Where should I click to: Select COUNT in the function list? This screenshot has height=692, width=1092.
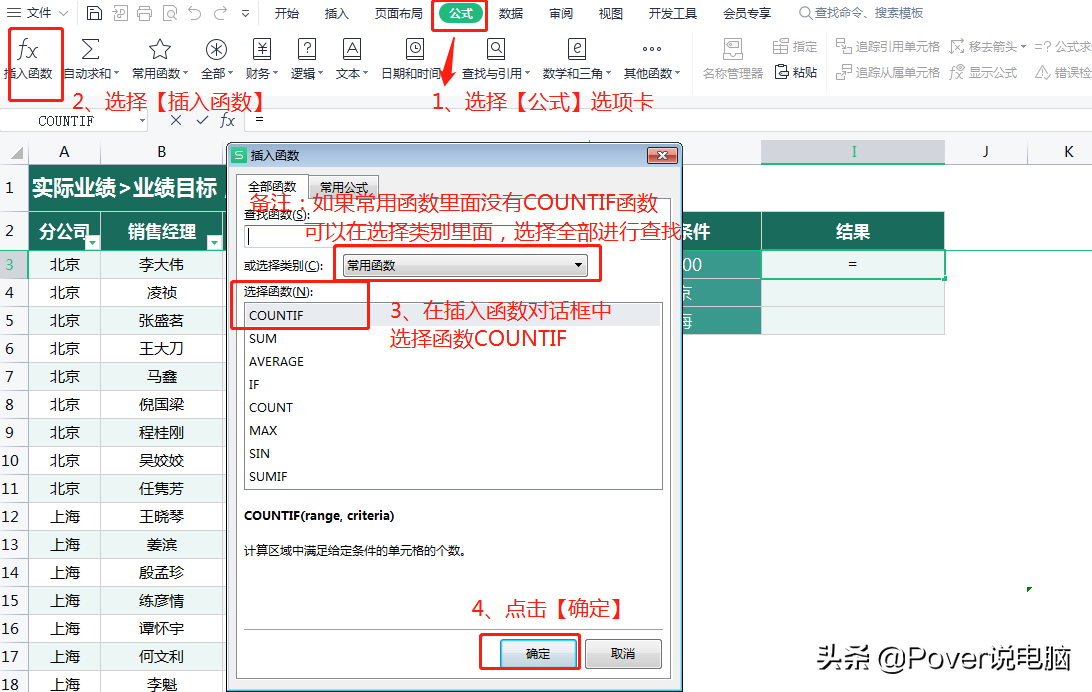[x=453, y=407]
